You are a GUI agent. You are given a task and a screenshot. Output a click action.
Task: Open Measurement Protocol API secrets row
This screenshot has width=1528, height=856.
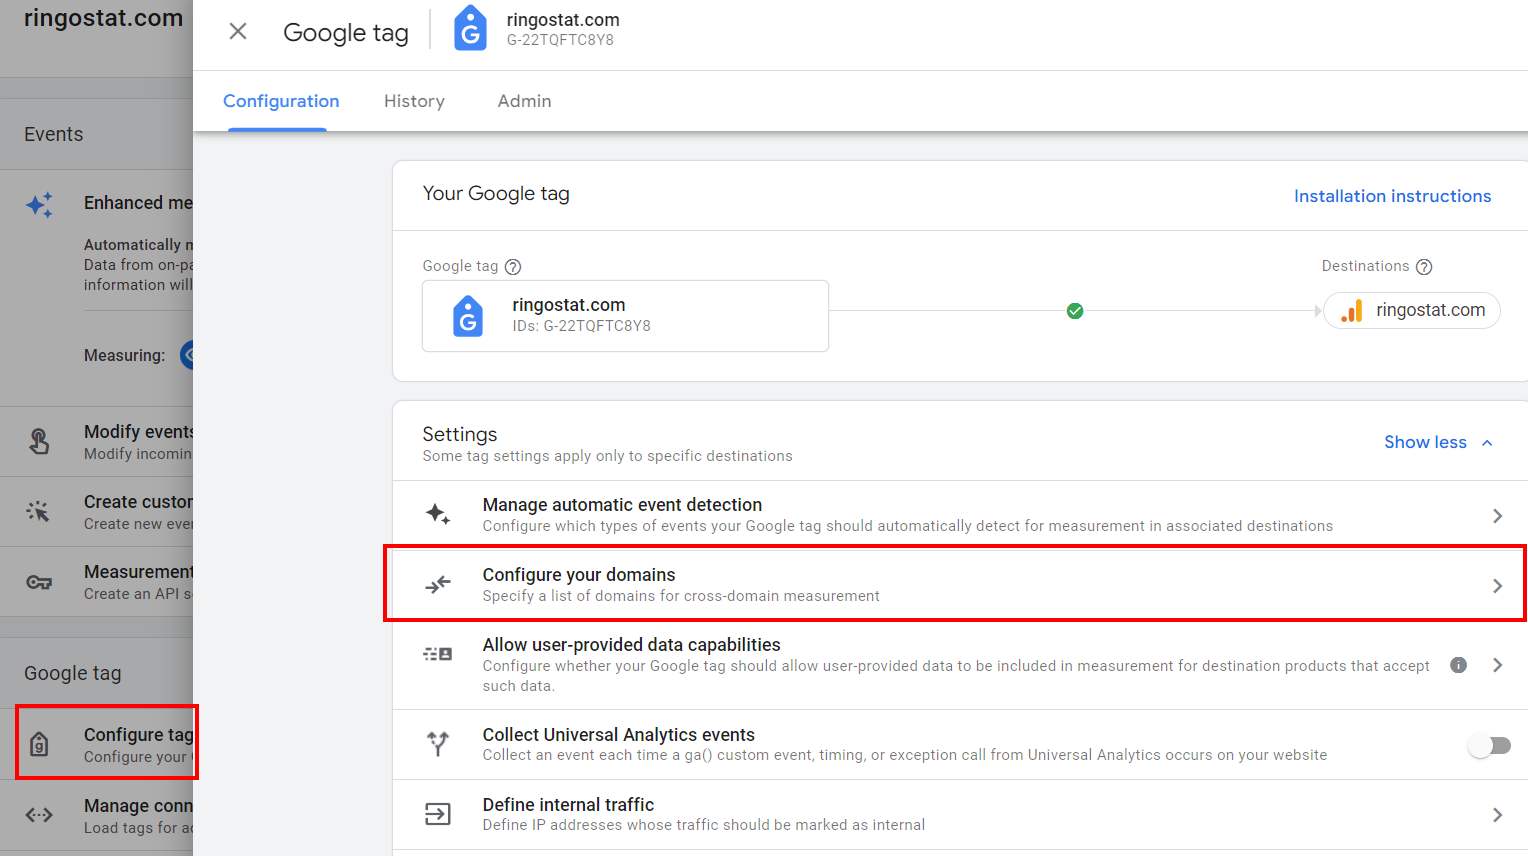click(97, 581)
